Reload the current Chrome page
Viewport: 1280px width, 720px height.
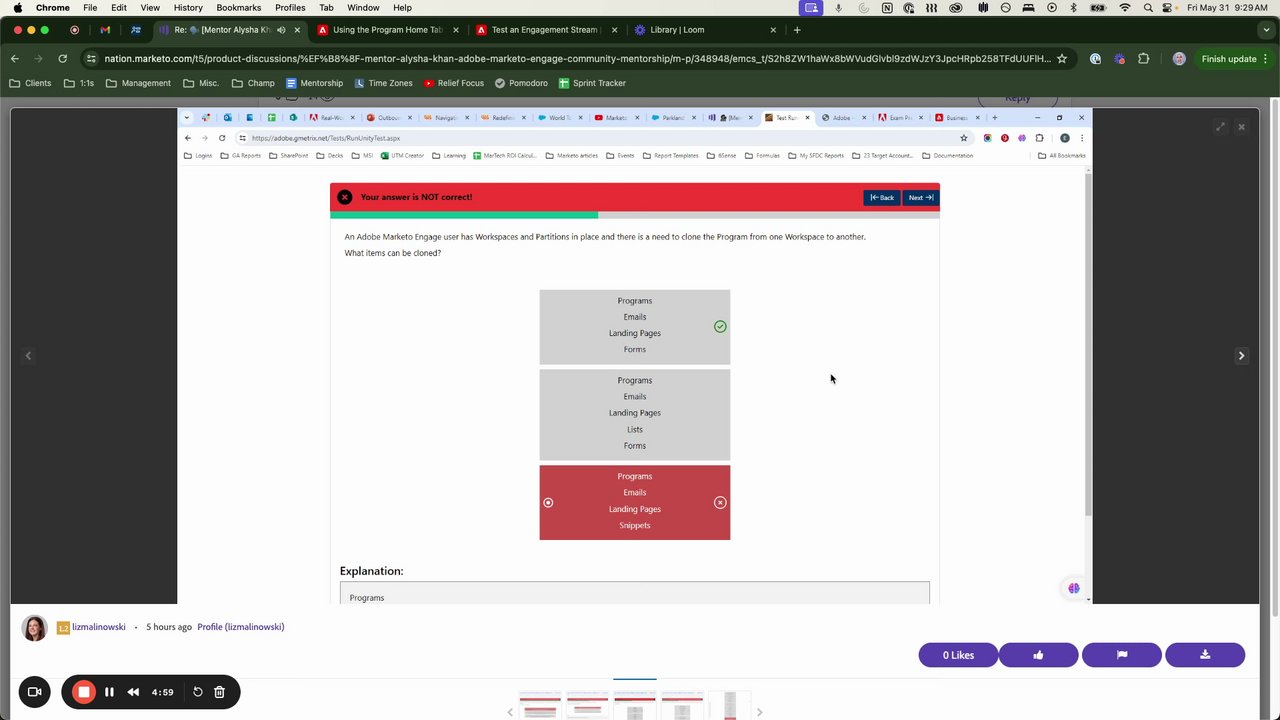(62, 59)
